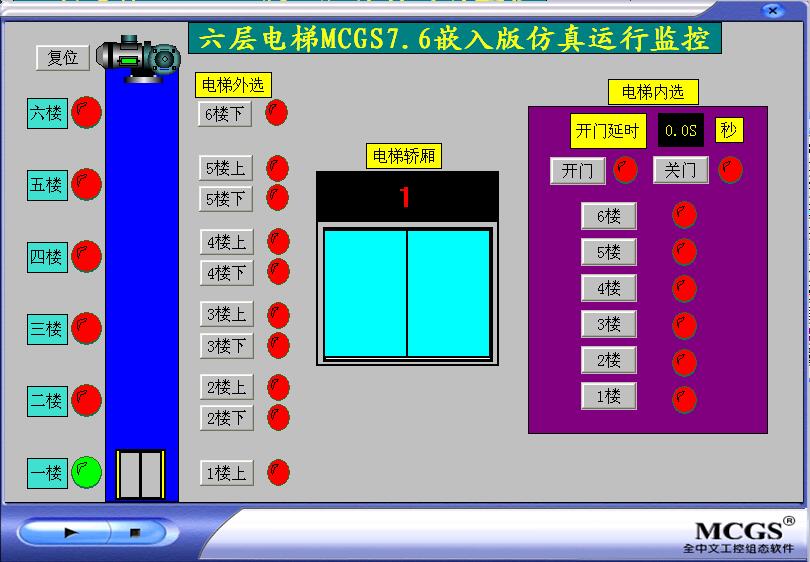This screenshot has height=562, width=810.
Task: Open the door with 开门 button
Action: click(578, 170)
